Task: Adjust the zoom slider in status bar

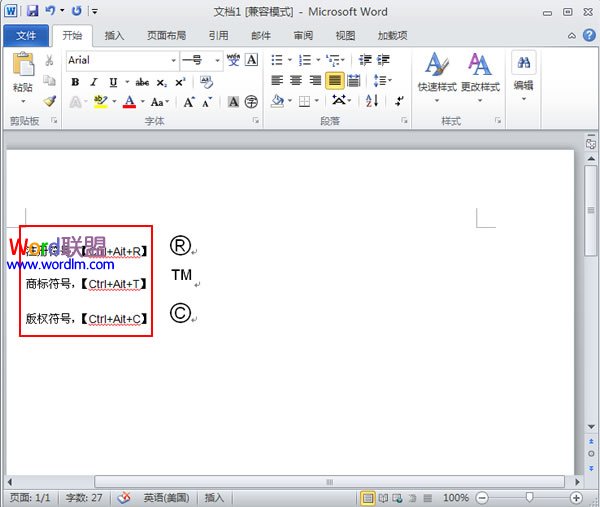Action: pos(529,497)
